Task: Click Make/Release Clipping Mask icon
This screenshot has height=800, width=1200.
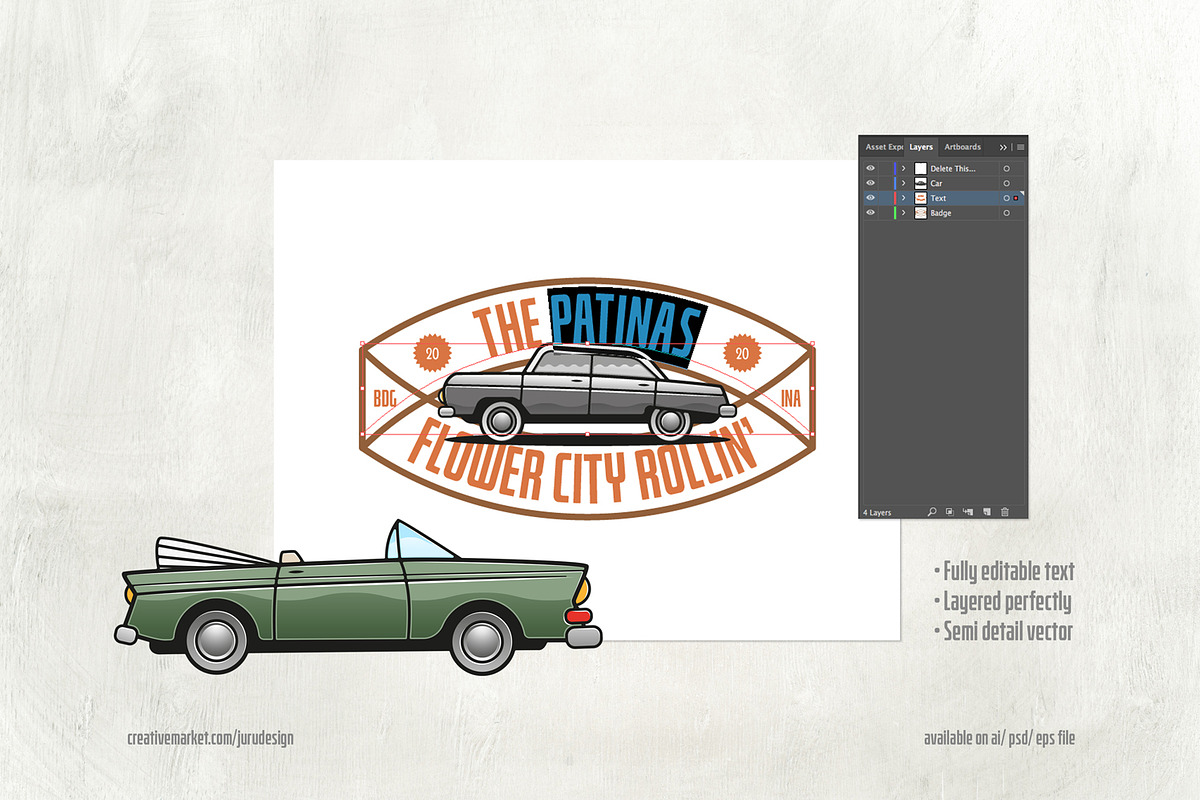Action: coord(950,512)
